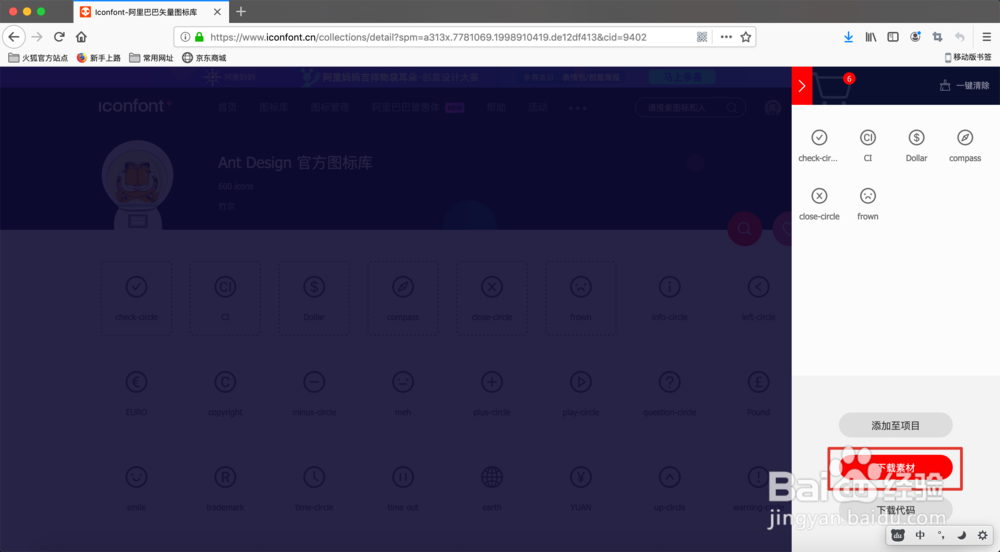Click the input method moon icon

[961, 535]
